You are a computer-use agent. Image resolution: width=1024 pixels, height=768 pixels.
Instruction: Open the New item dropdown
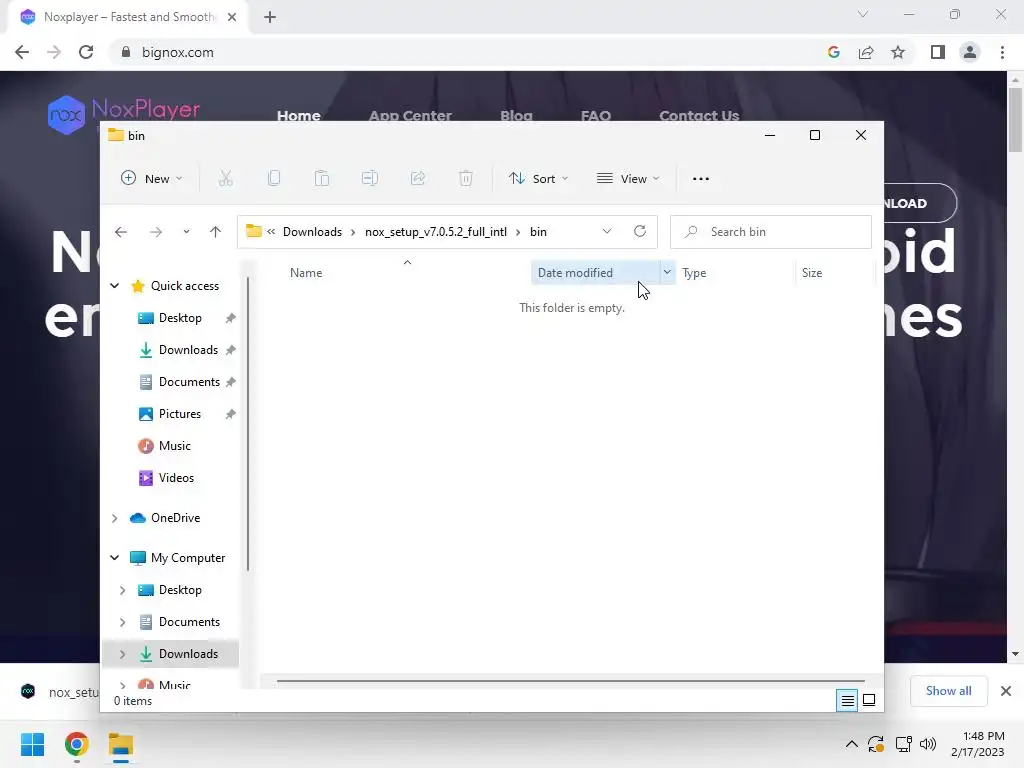pos(152,178)
